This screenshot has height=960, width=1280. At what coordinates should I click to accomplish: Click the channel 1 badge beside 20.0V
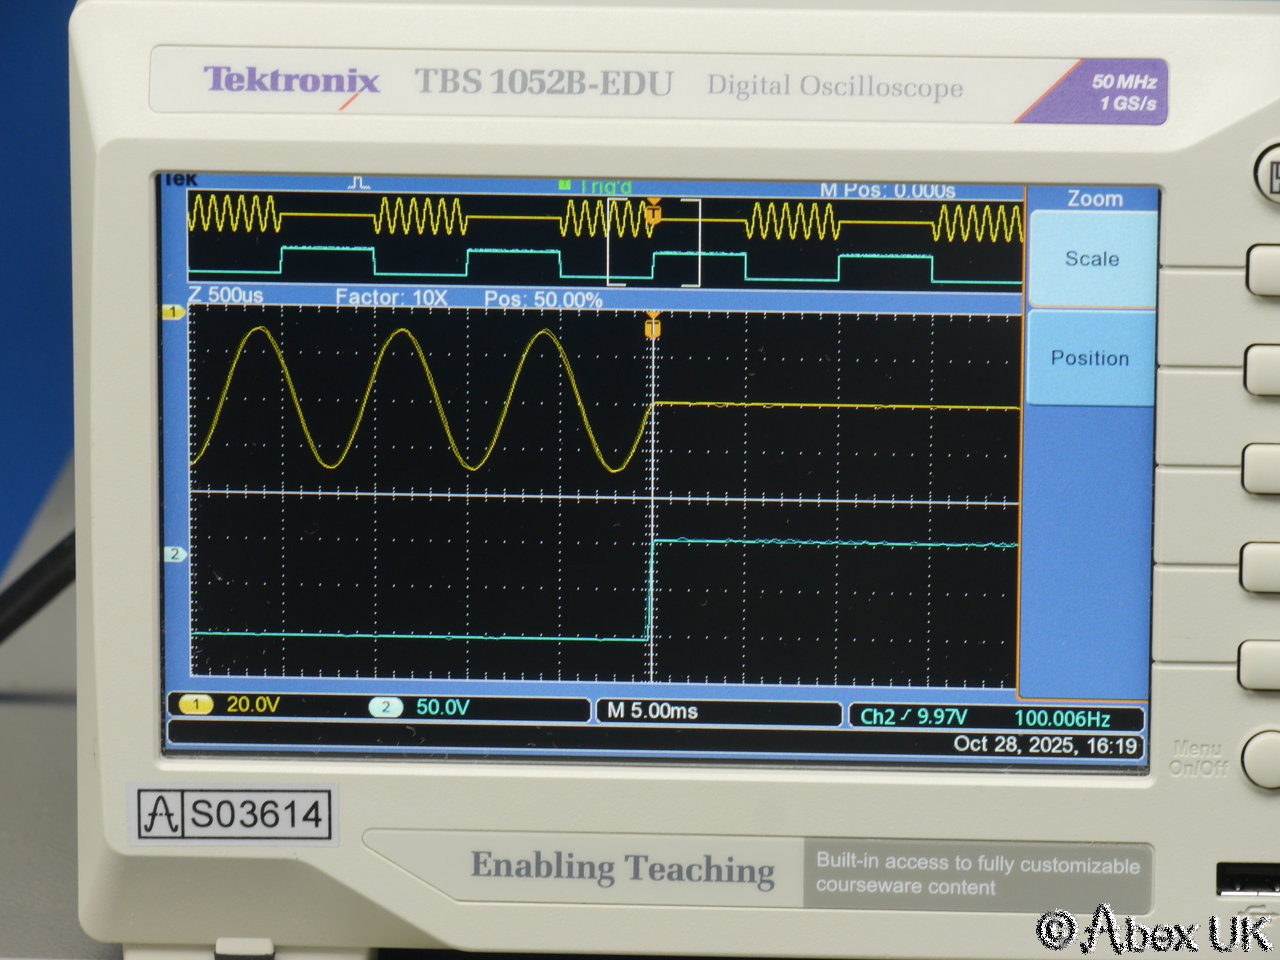(195, 705)
